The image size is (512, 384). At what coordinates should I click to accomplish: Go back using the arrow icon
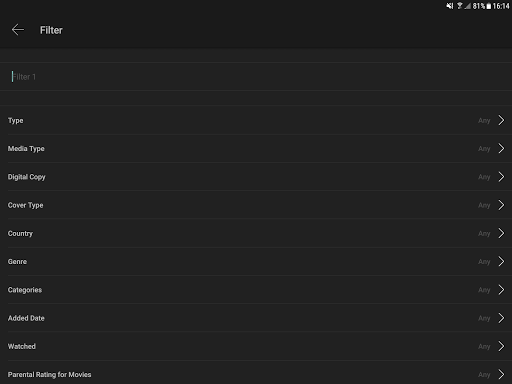18,30
